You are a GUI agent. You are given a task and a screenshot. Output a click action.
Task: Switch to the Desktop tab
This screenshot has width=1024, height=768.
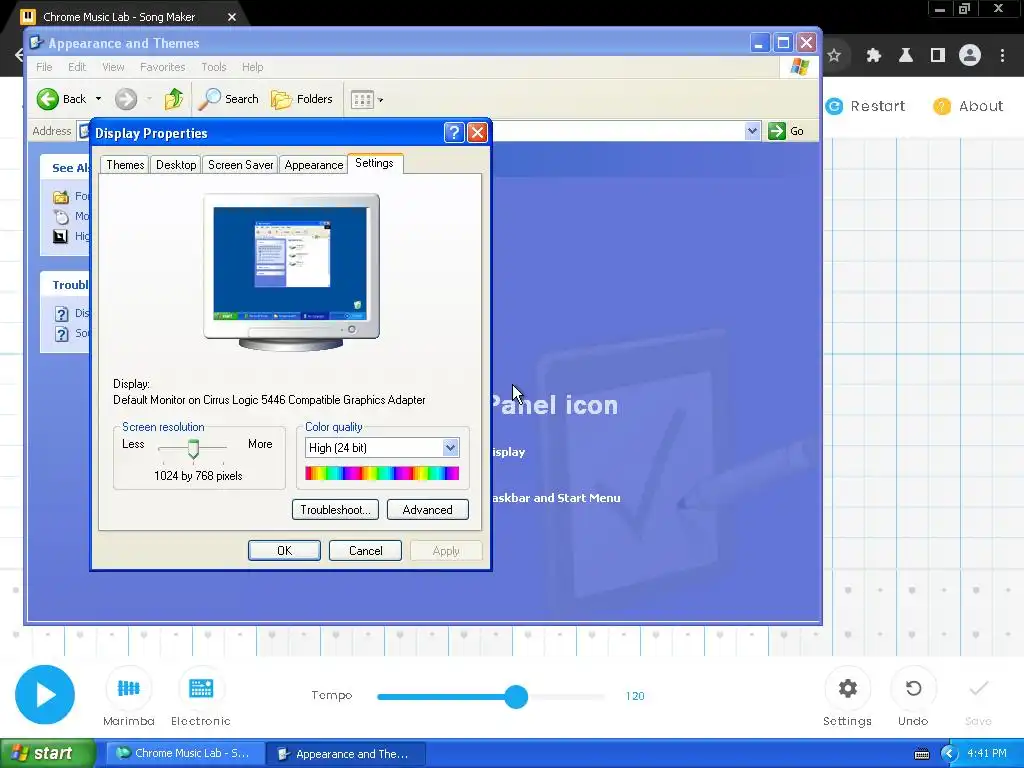point(176,165)
